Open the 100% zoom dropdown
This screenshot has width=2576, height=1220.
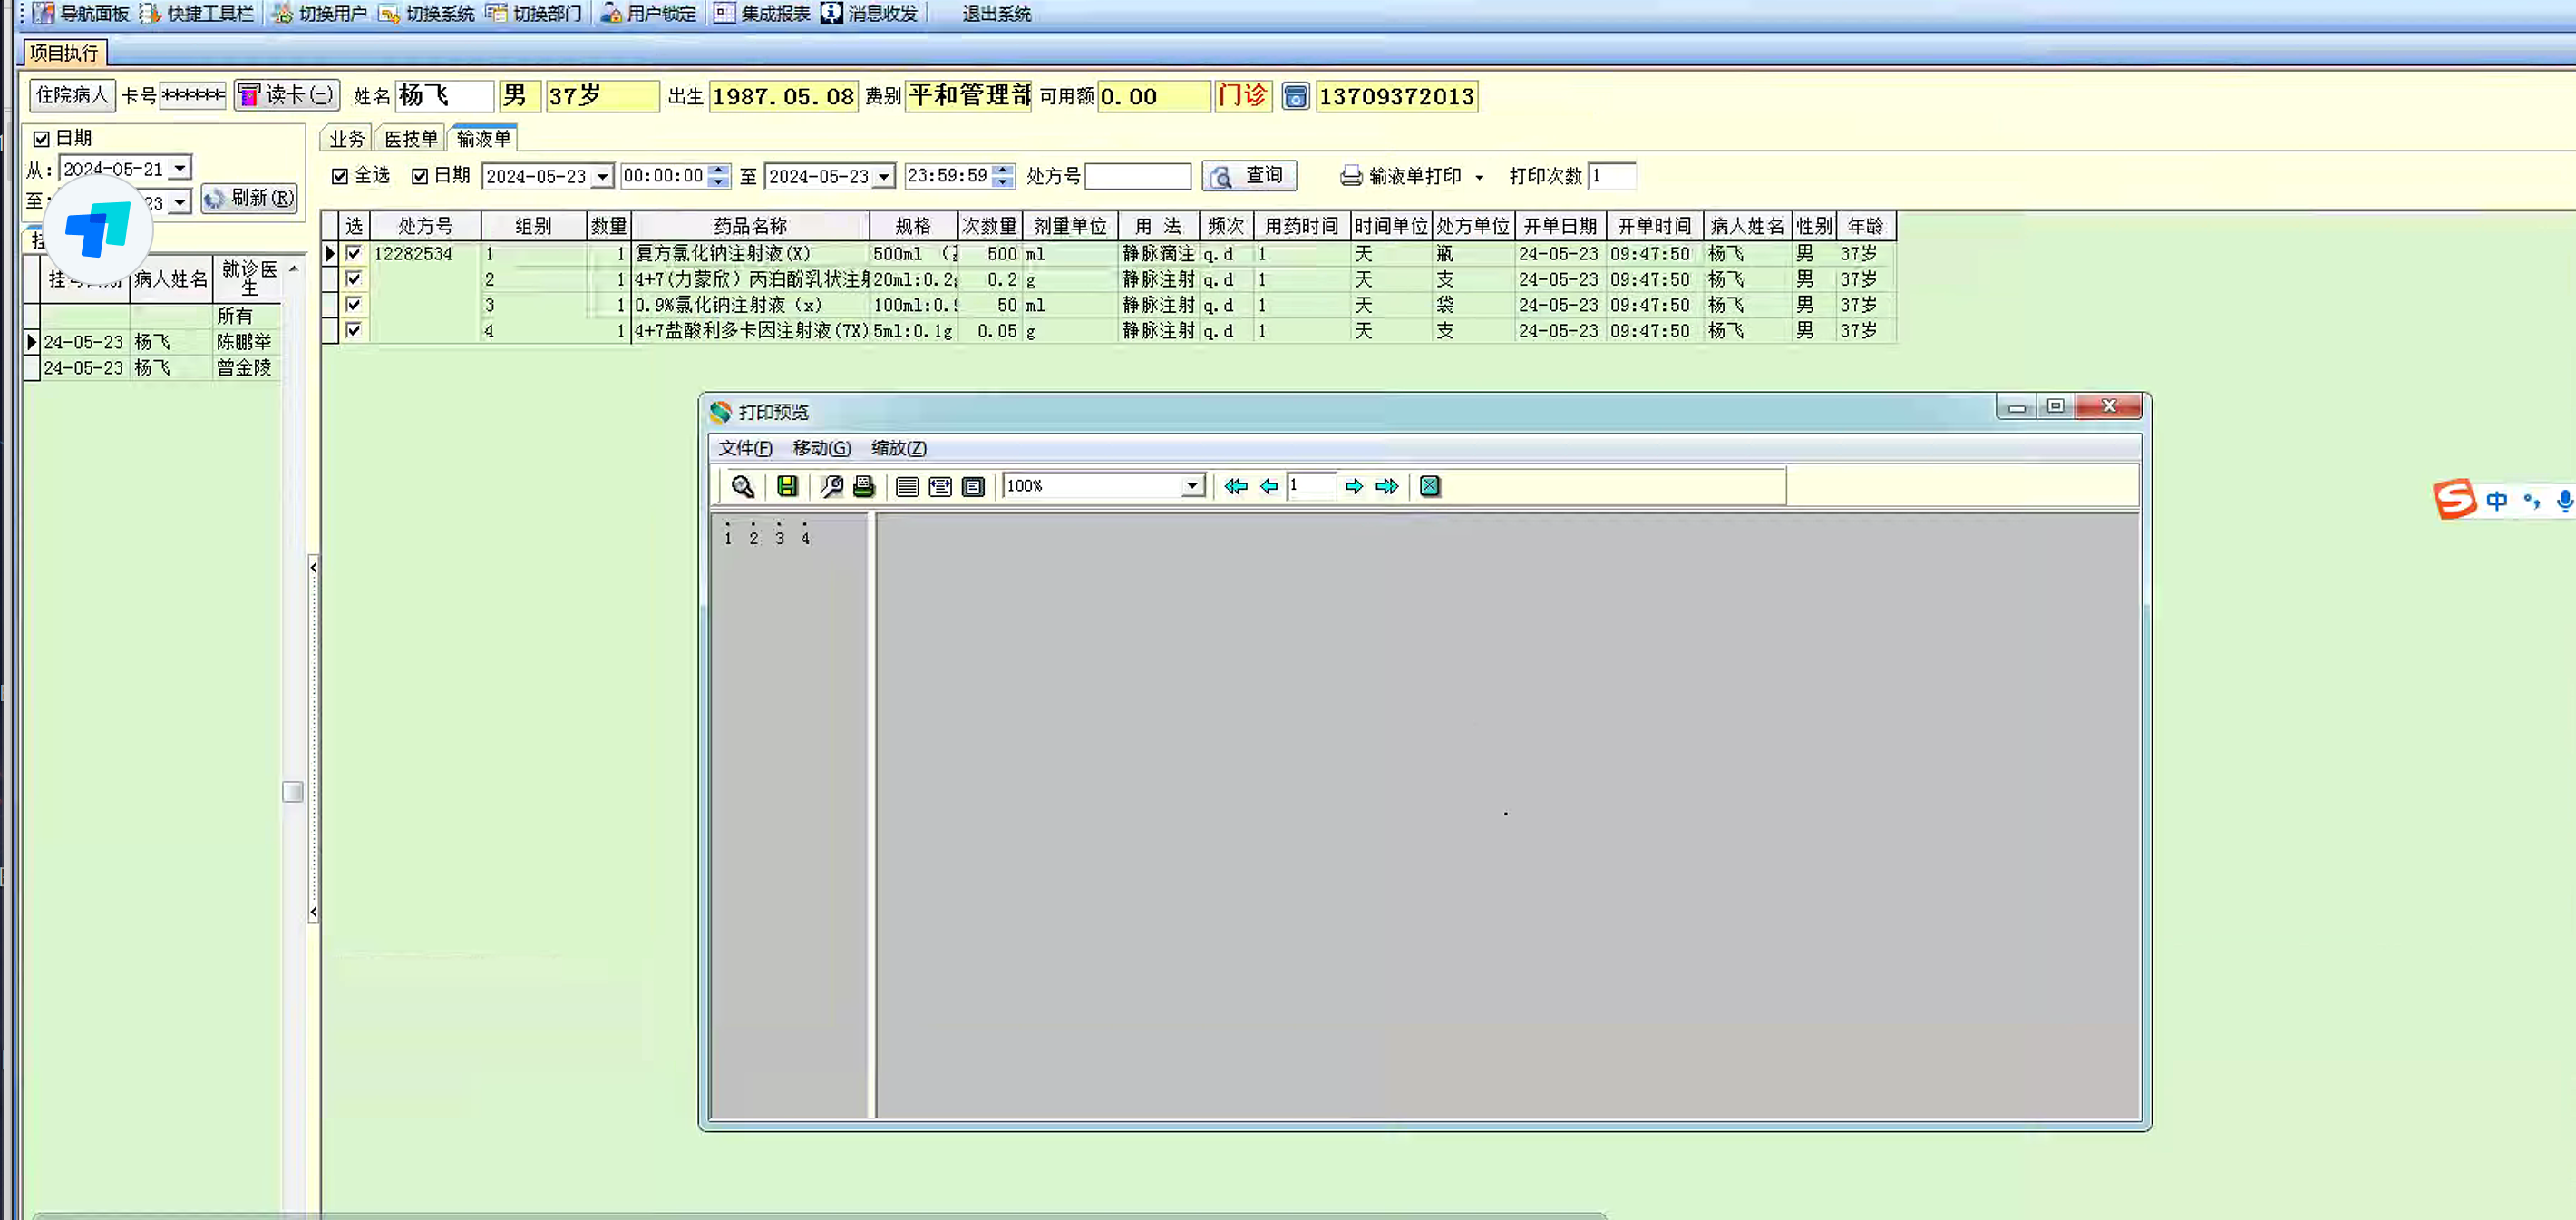(1192, 486)
